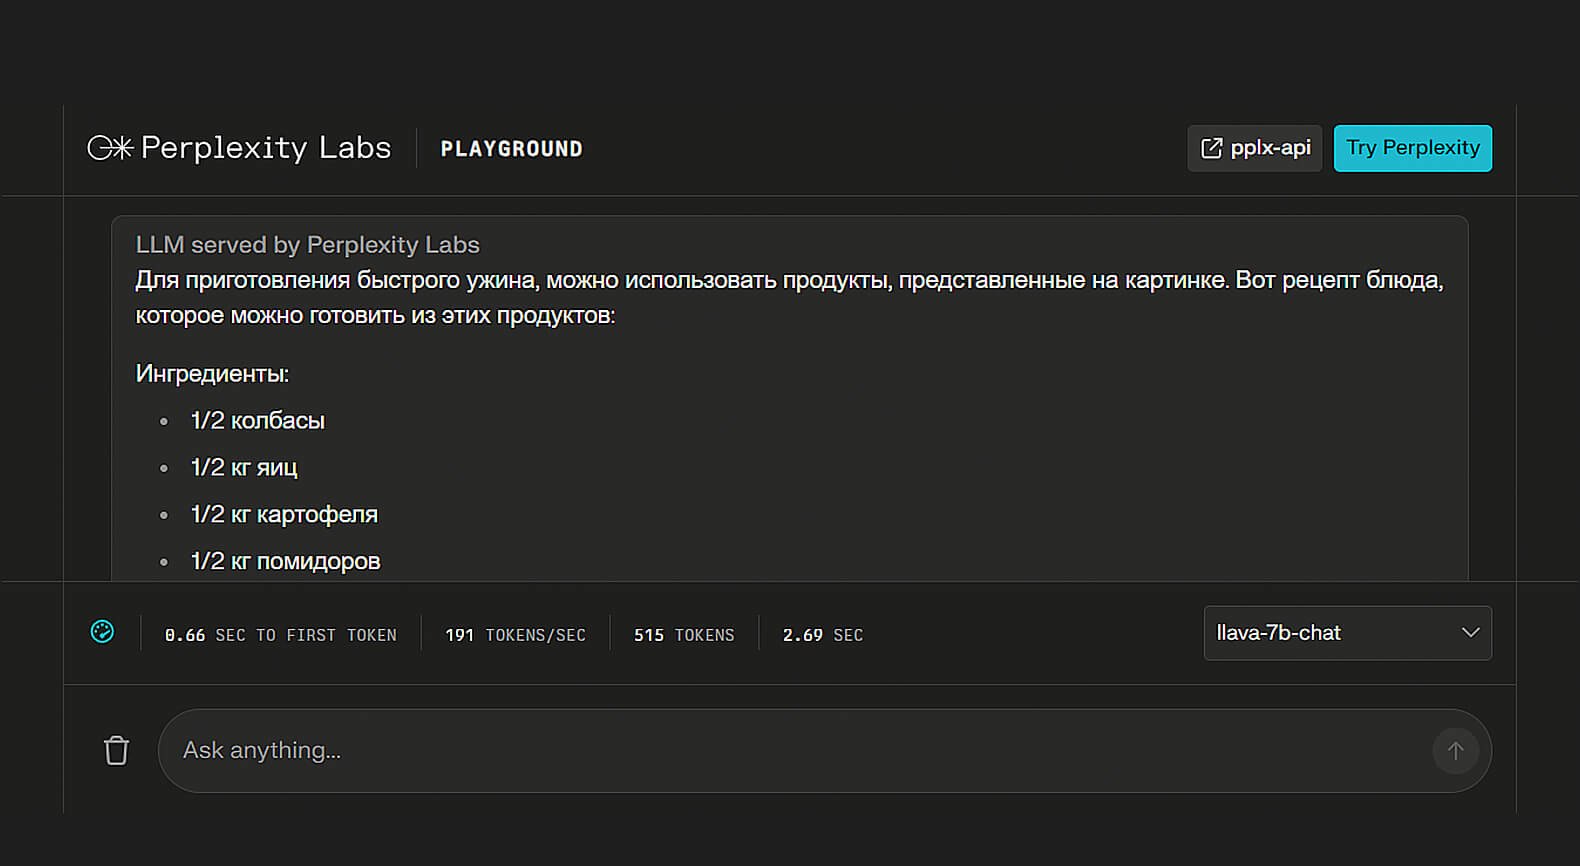Click the '191 TOKENS/SEC' stat

[x=515, y=635]
